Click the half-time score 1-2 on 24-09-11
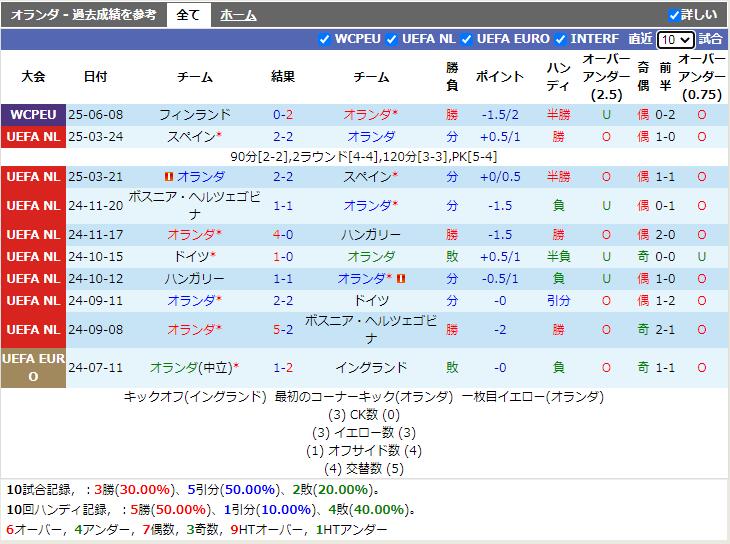This screenshot has height=544, width=730. pos(665,300)
